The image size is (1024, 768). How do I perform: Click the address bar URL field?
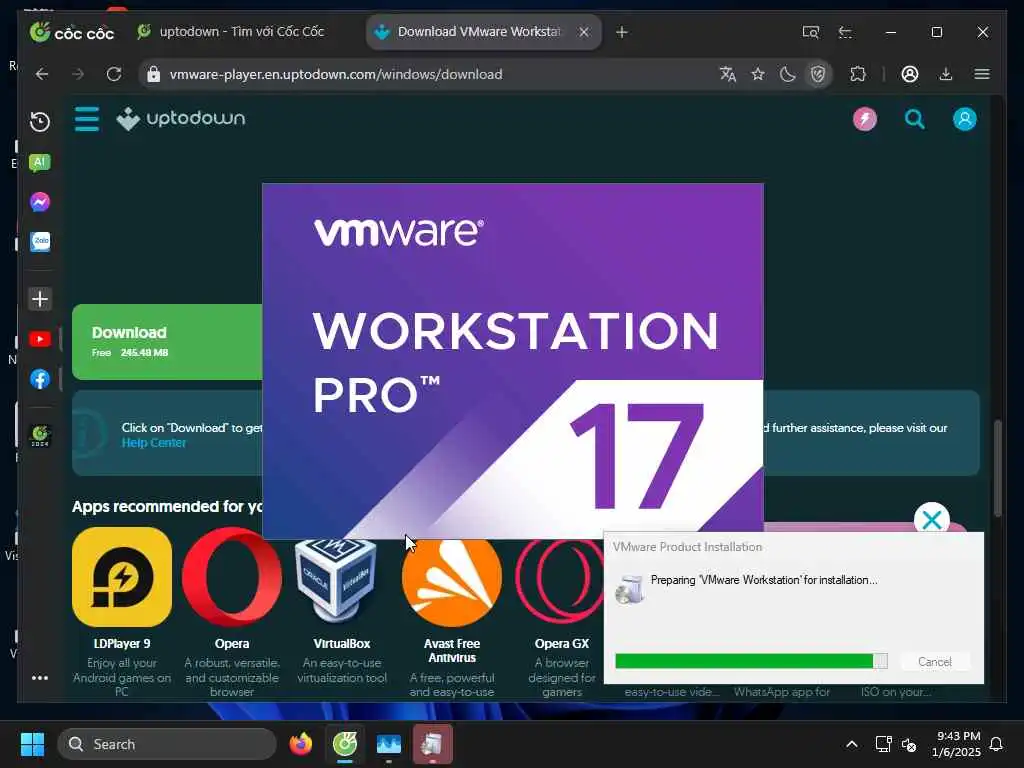(431, 74)
